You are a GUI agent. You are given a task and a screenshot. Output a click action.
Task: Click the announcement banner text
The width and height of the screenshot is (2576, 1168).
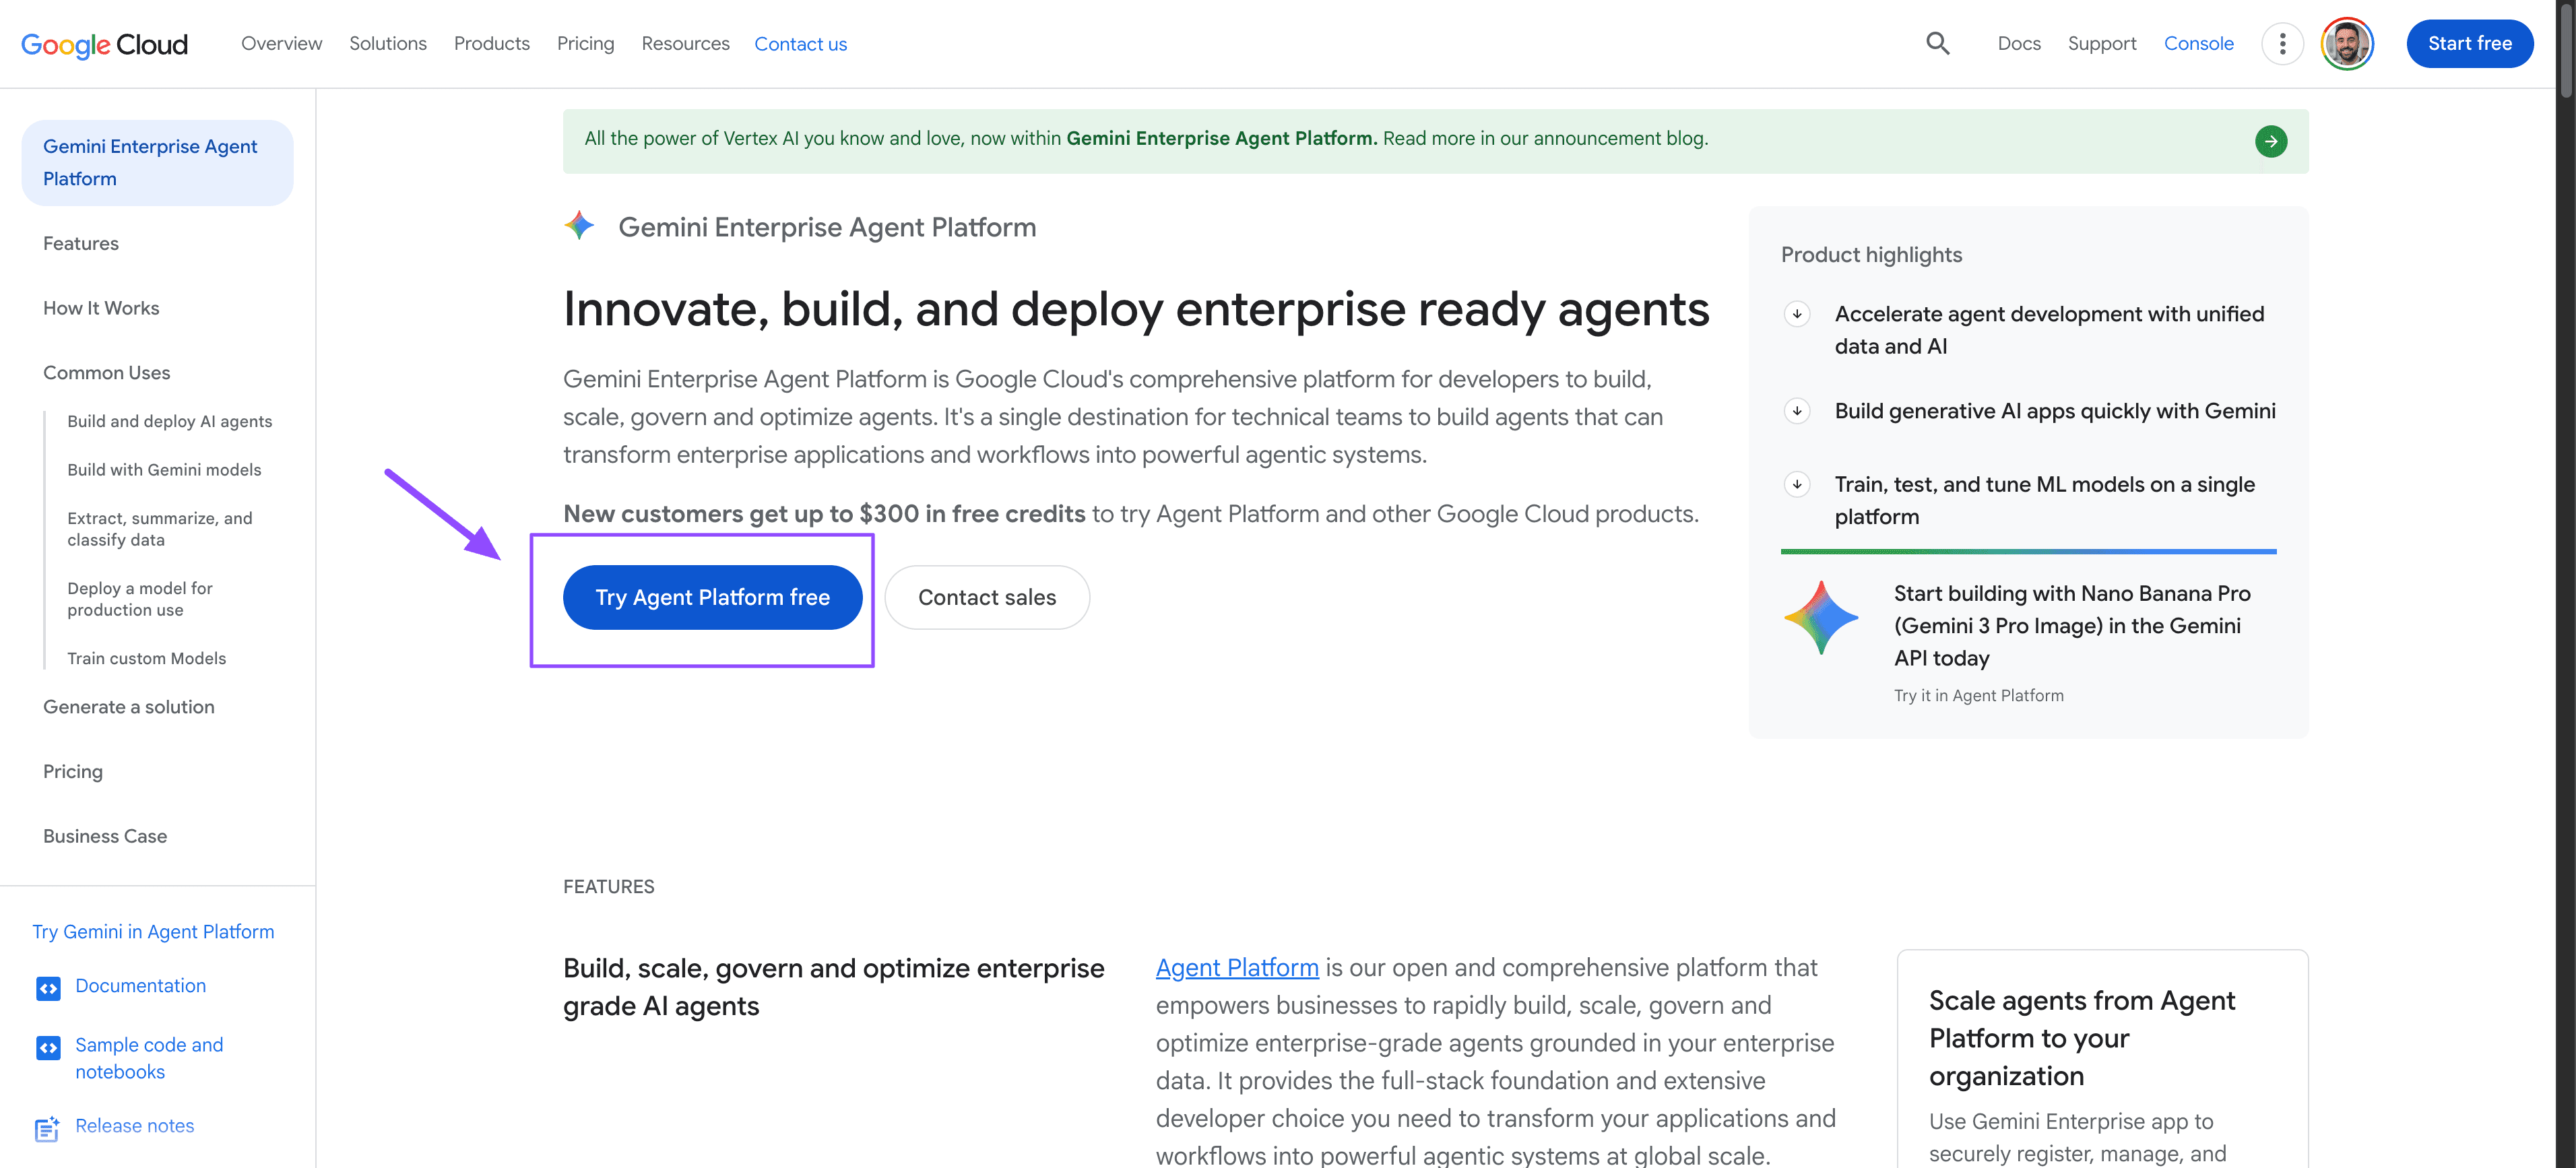[1146, 138]
